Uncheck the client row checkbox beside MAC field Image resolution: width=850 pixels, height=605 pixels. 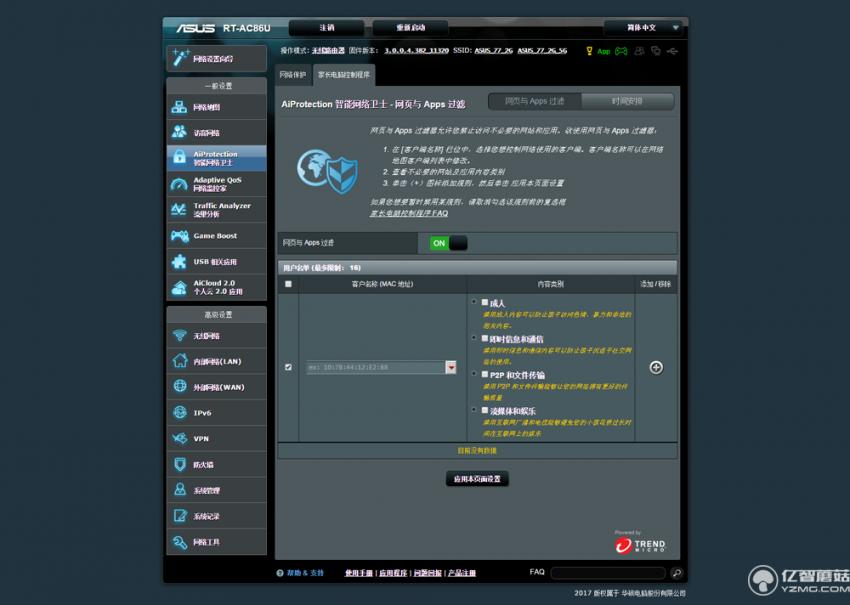(x=288, y=367)
